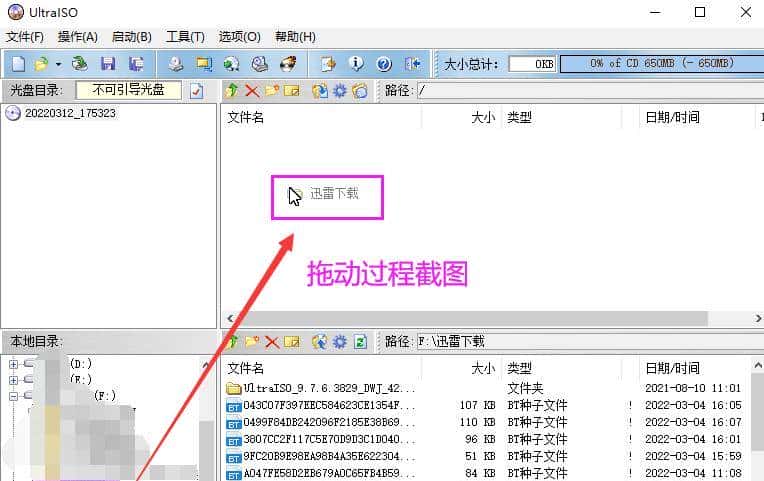Viewport: 764px width, 481px height.
Task: Click left arrow of image pane horizontal scrollbar
Action: click(x=230, y=318)
